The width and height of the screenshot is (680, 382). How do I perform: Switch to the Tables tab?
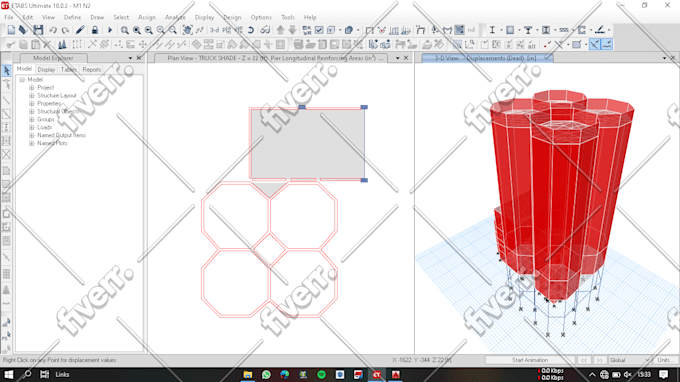[69, 69]
